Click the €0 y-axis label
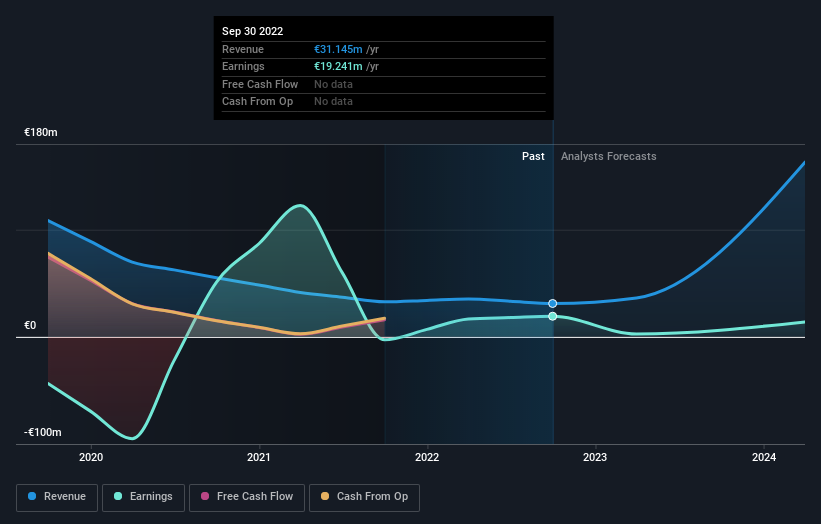821x524 pixels. 30,325
